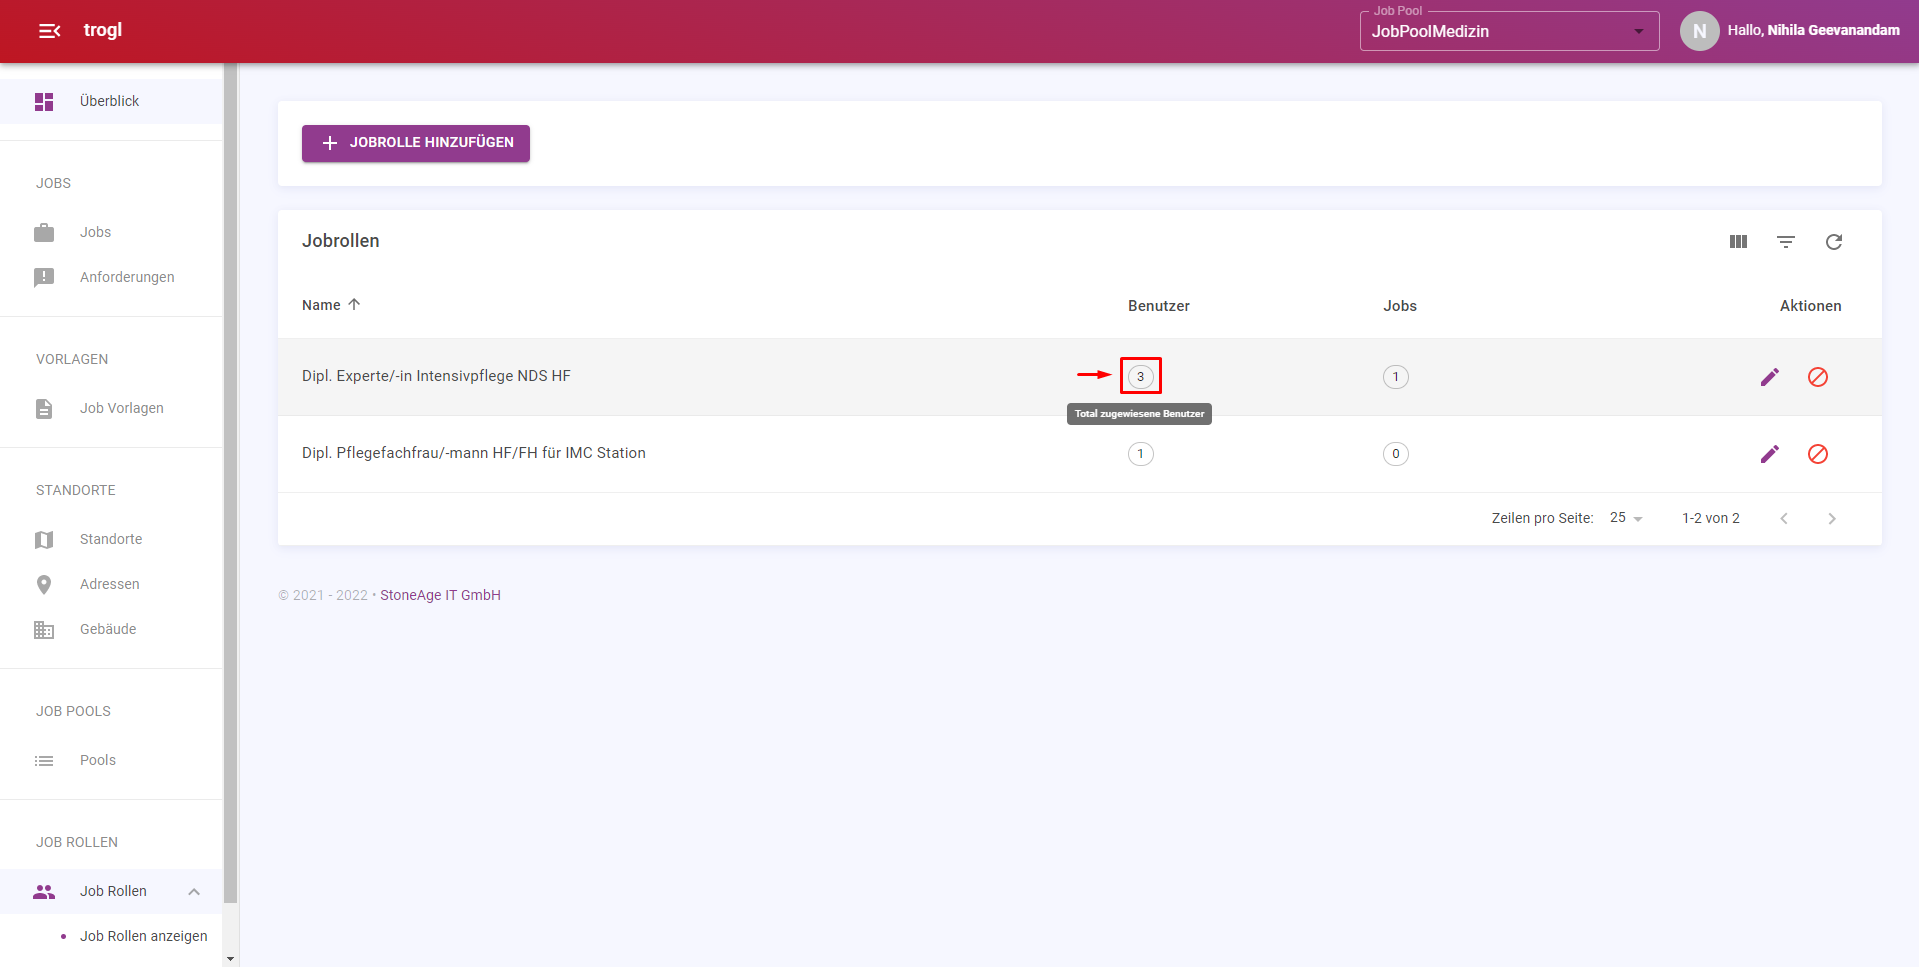Click jobs count badge 0 for Pflegefachfrau row
This screenshot has width=1919, height=967.
coord(1396,454)
